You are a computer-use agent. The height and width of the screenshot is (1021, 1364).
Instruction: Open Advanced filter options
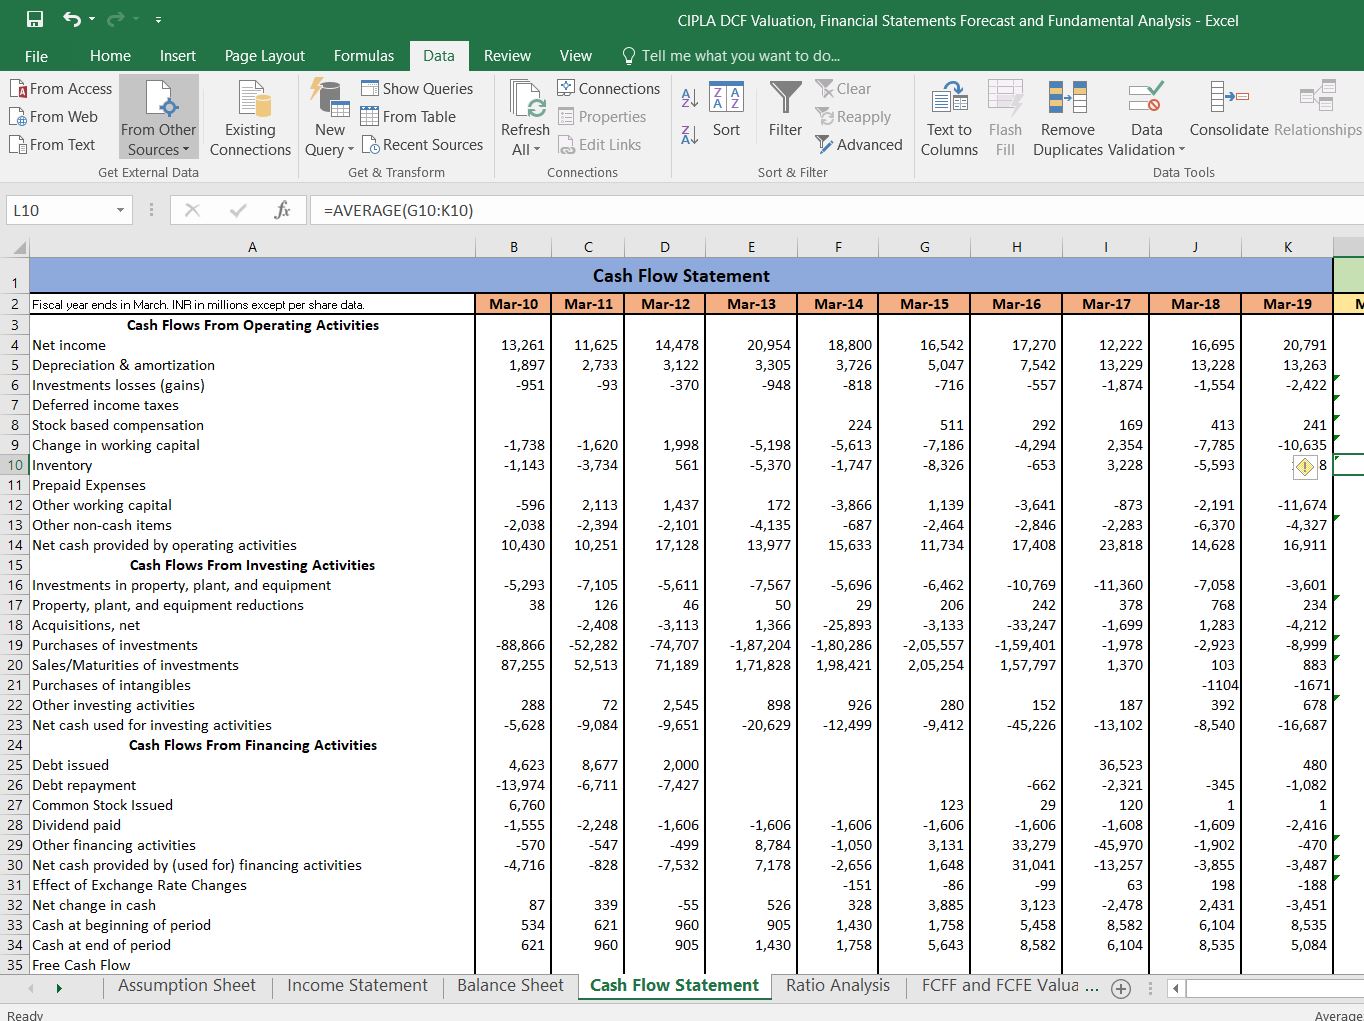click(859, 144)
